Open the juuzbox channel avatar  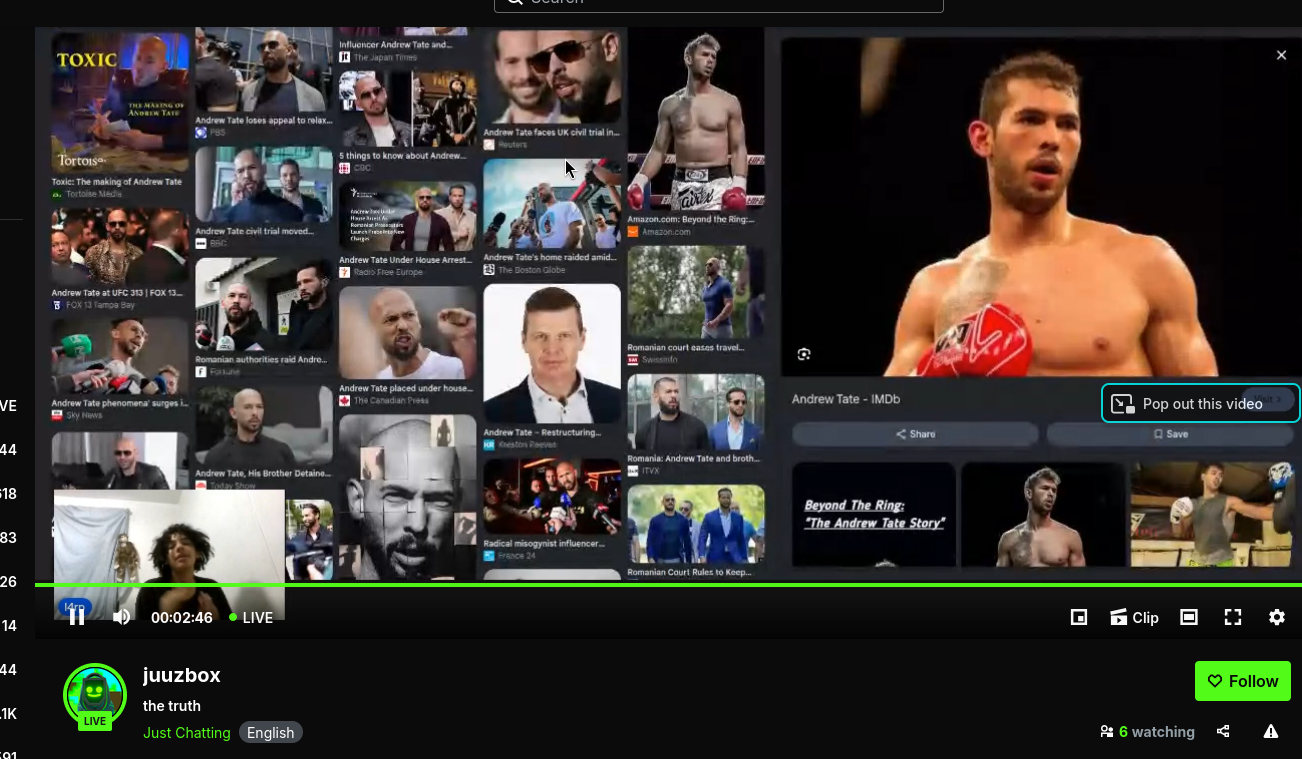95,695
